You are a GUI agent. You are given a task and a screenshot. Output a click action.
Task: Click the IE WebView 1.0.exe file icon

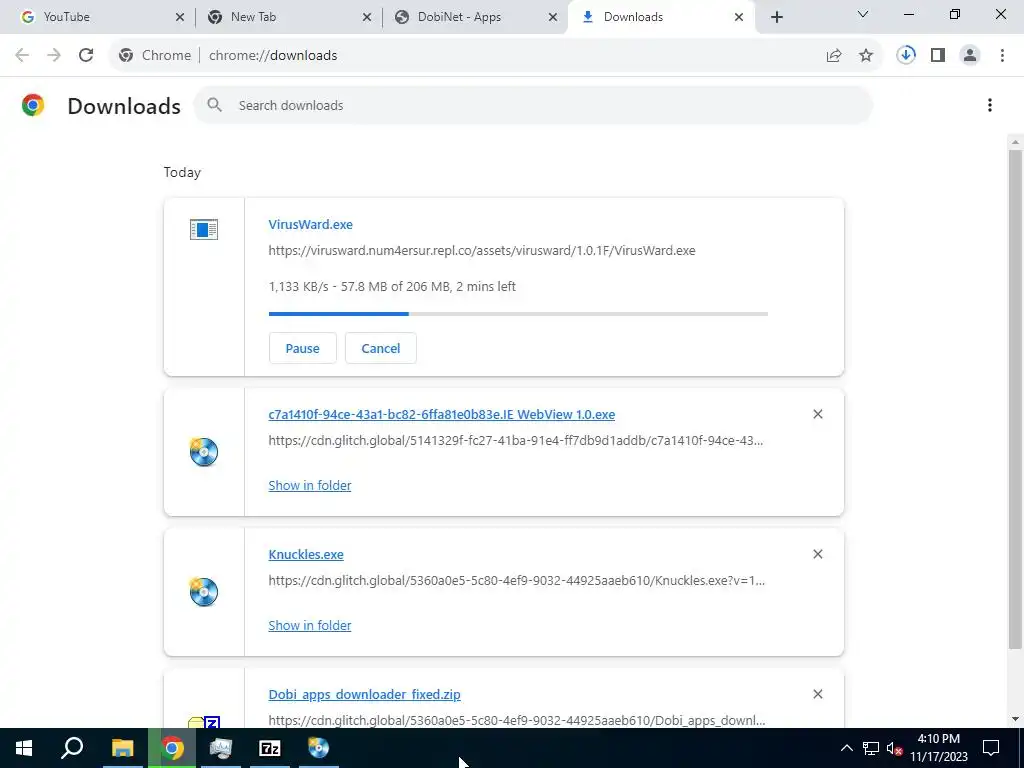(x=204, y=452)
